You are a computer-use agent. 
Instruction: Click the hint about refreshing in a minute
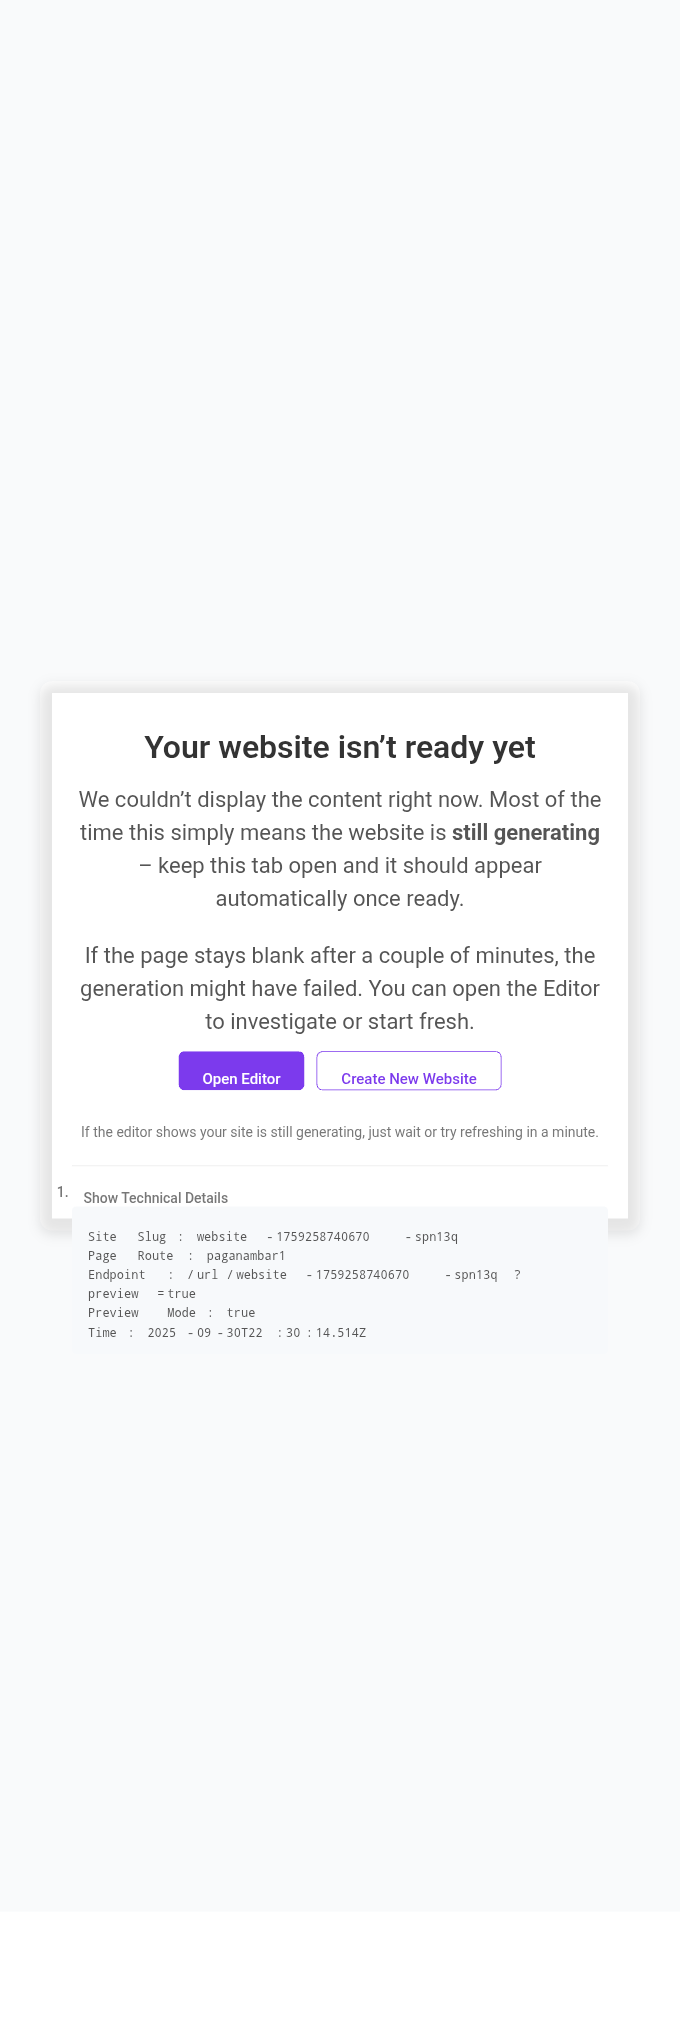click(340, 1132)
